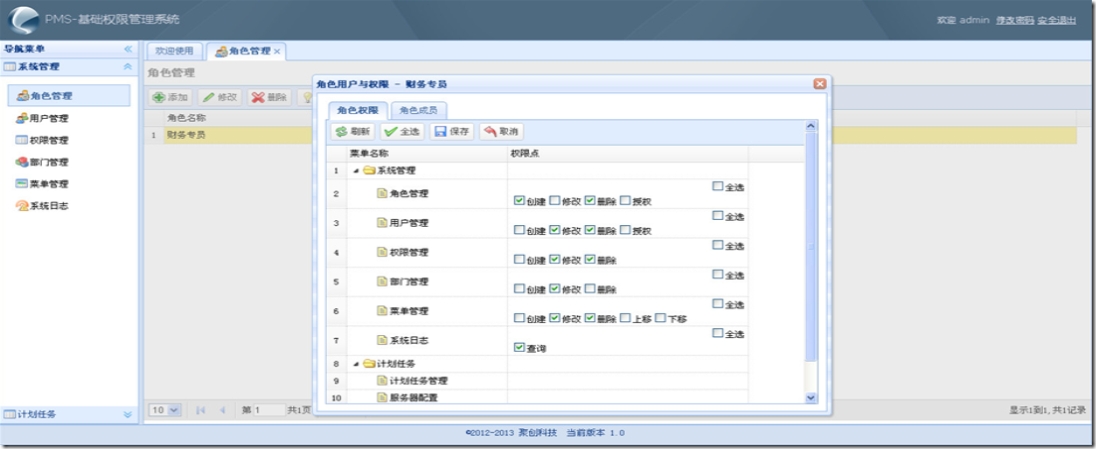Image resolution: width=1096 pixels, height=449 pixels.
Task: Click the PMS globe logo icon
Action: pos(24,20)
